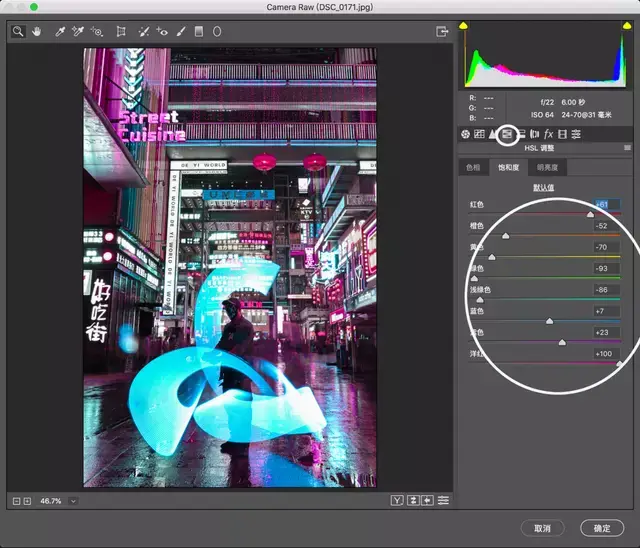Open the Presets panel icon
Screen dimensions: 640x548
pos(576,134)
